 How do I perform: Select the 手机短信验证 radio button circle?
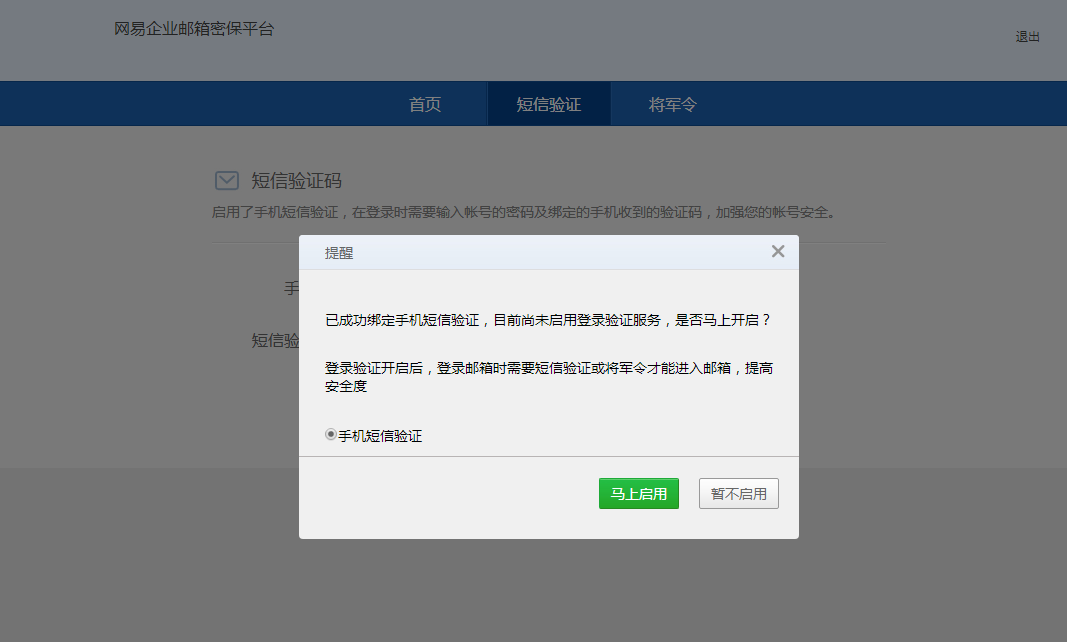(x=331, y=436)
